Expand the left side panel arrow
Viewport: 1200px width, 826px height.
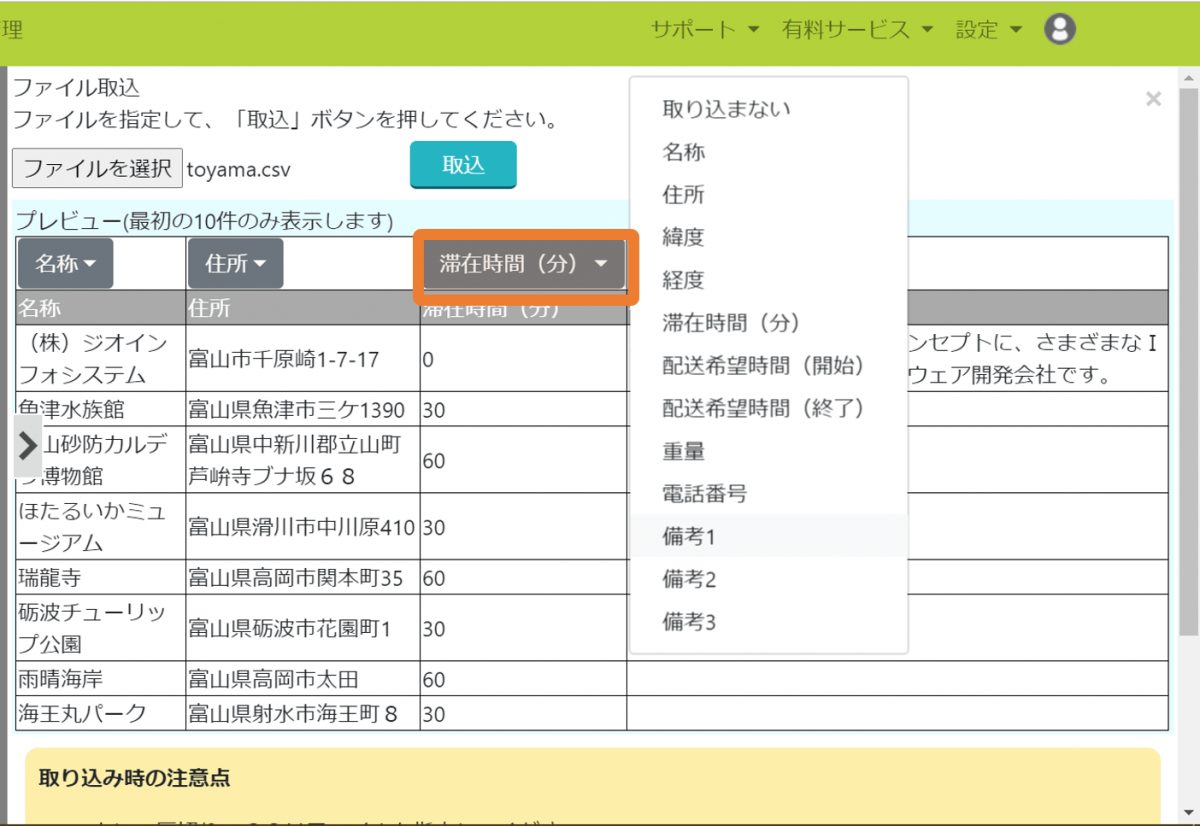pos(28,445)
